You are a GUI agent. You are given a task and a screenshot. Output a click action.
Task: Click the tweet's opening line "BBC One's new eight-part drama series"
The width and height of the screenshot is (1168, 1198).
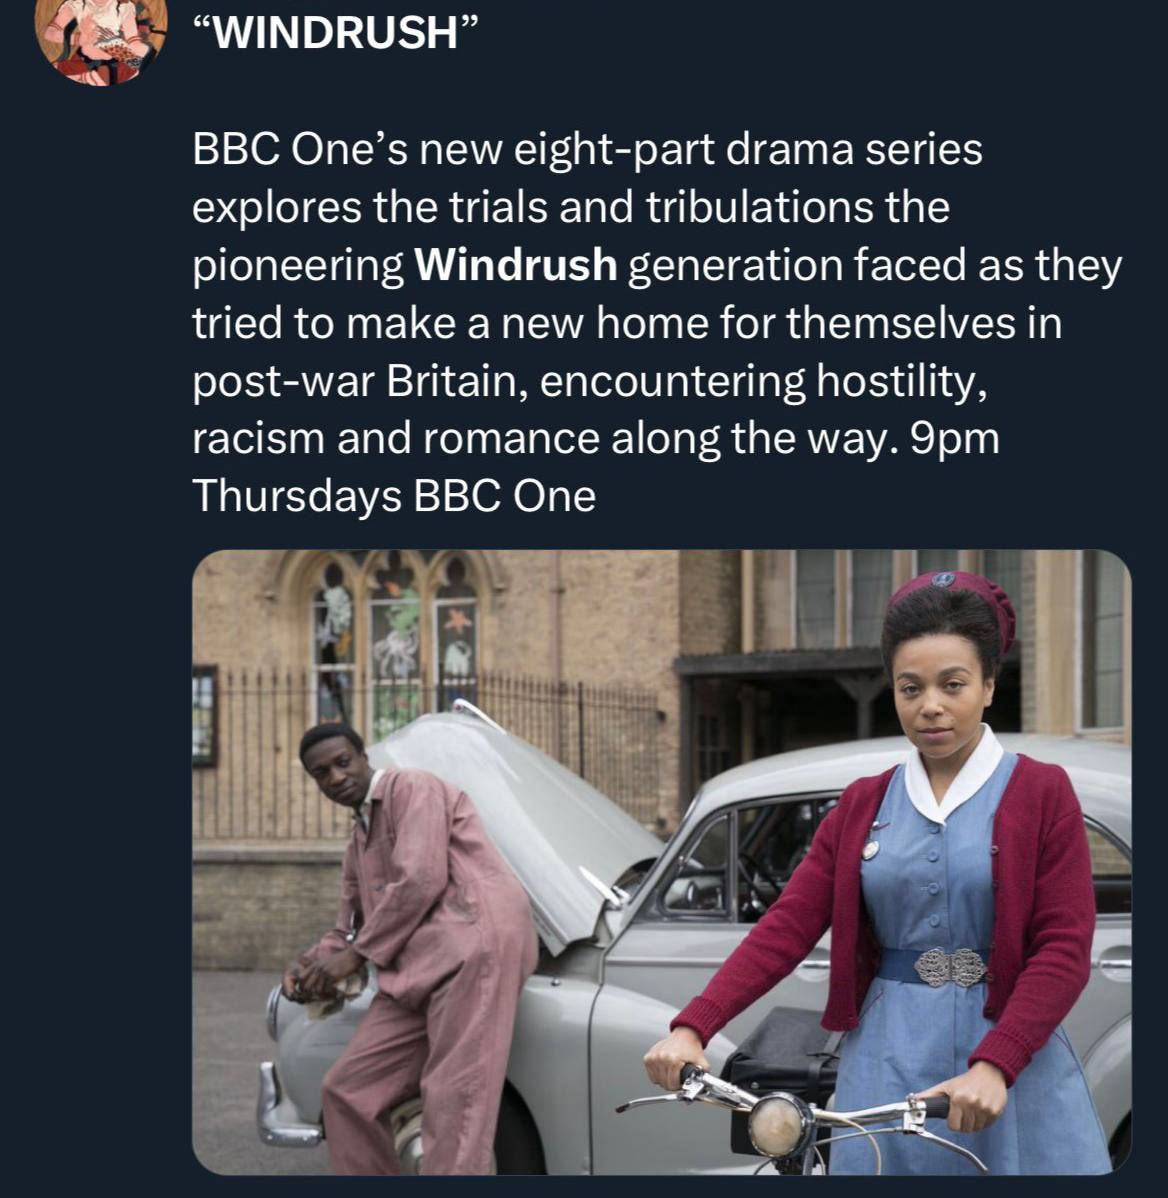587,149
